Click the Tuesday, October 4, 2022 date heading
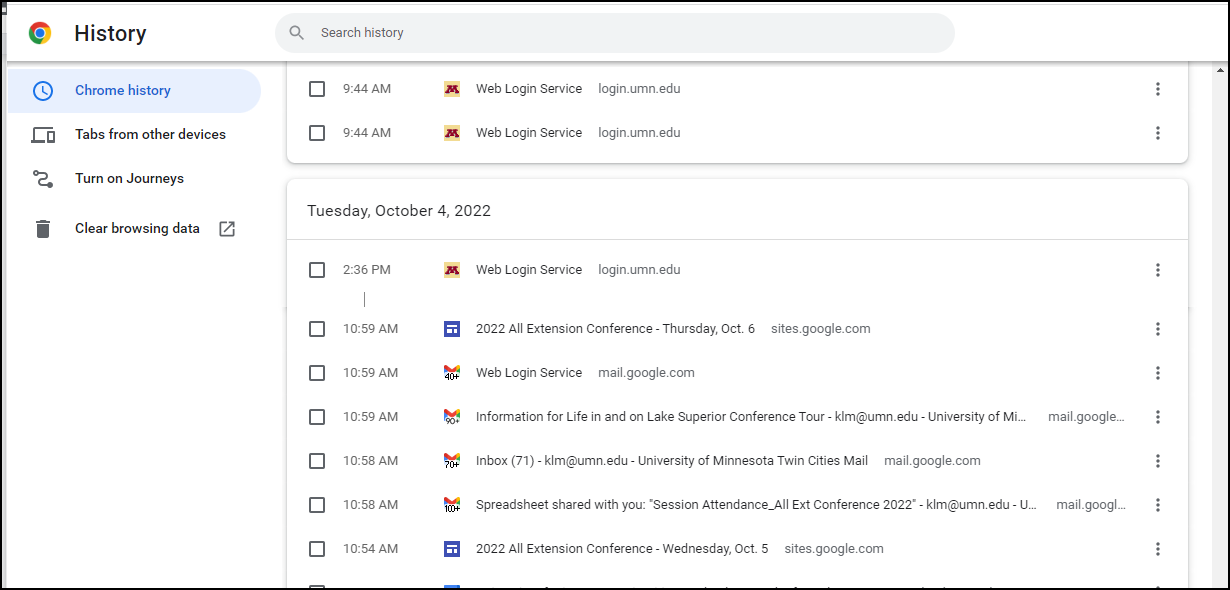 (399, 211)
